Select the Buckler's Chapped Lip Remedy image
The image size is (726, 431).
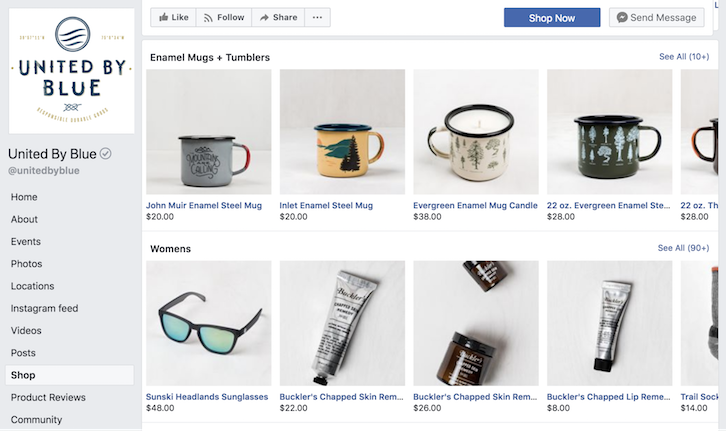point(609,323)
